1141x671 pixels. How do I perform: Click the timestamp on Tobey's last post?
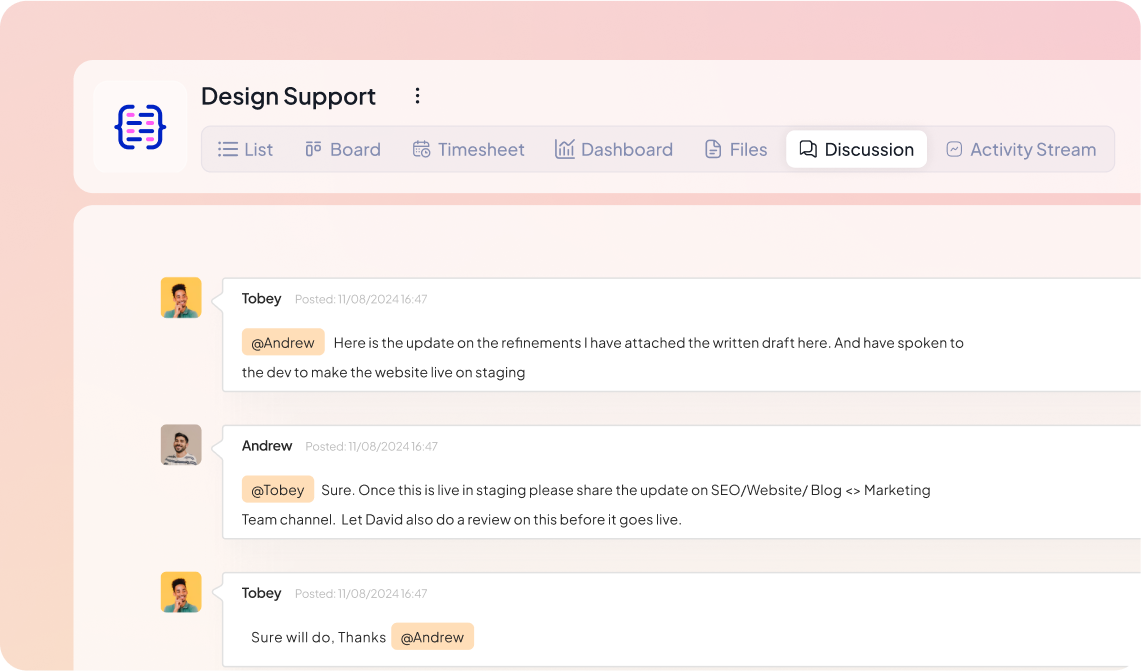click(361, 594)
